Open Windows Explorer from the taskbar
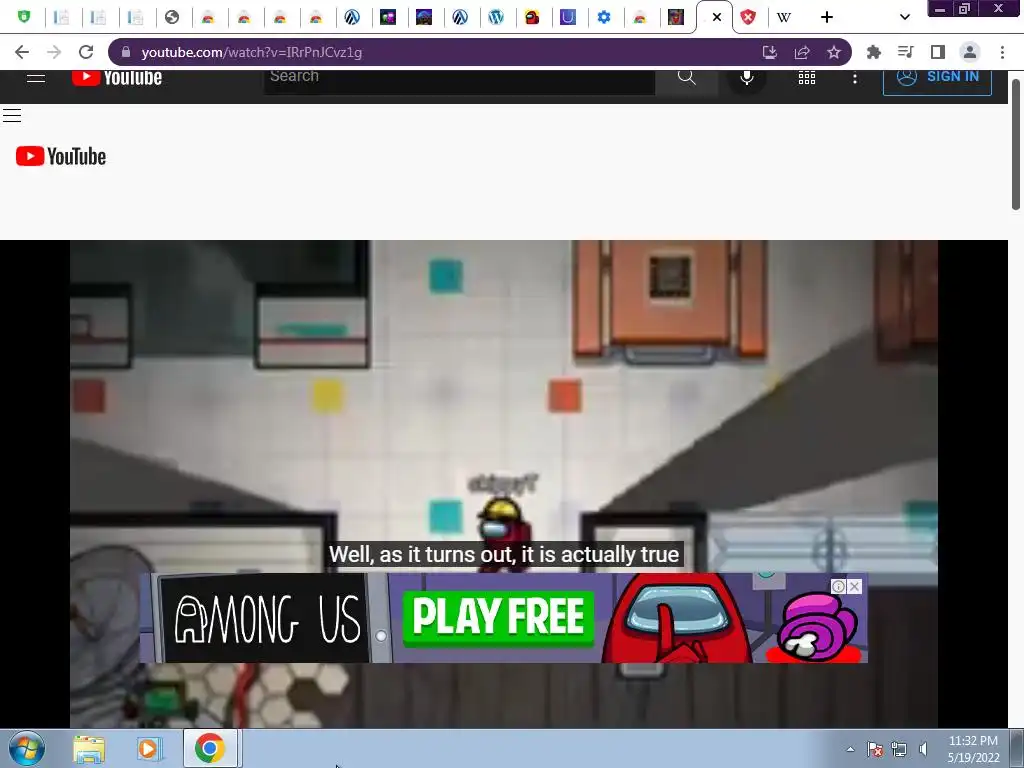 [x=89, y=749]
